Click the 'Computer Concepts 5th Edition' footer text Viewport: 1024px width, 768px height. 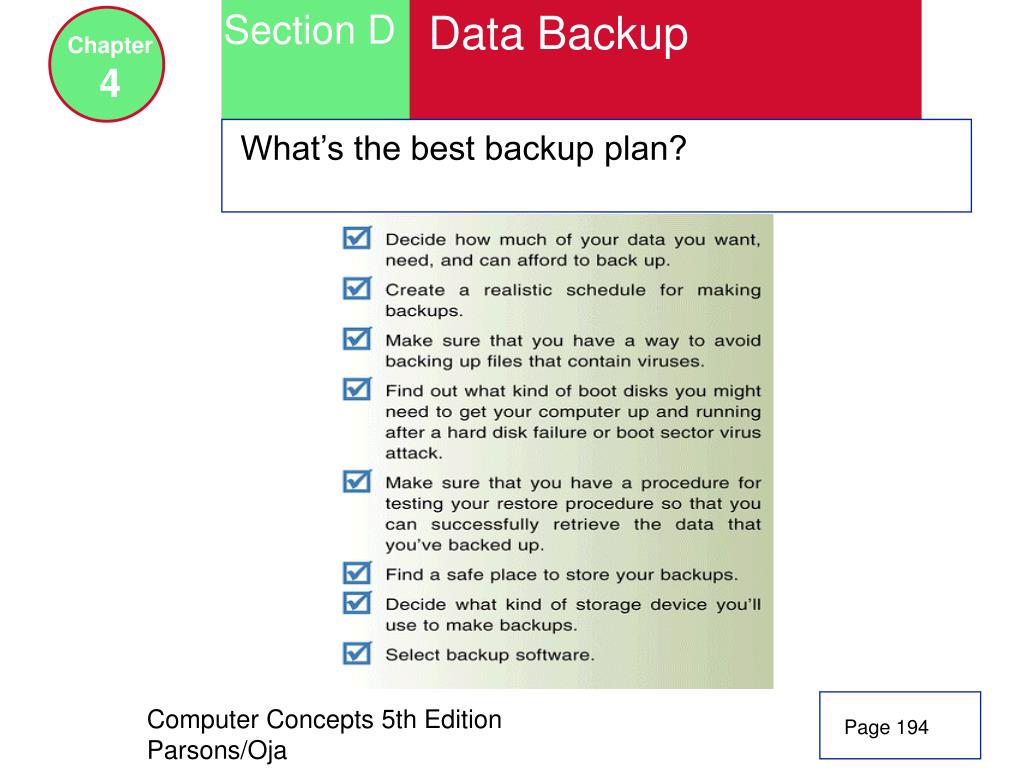(x=324, y=720)
